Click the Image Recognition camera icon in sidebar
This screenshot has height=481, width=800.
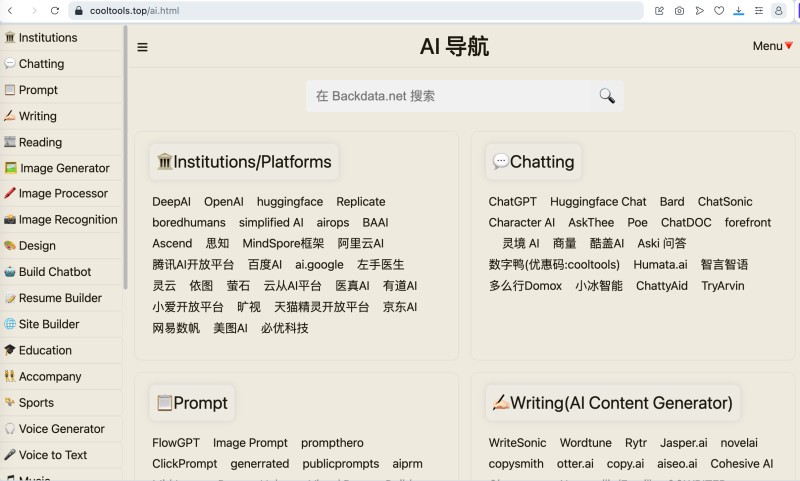10,220
